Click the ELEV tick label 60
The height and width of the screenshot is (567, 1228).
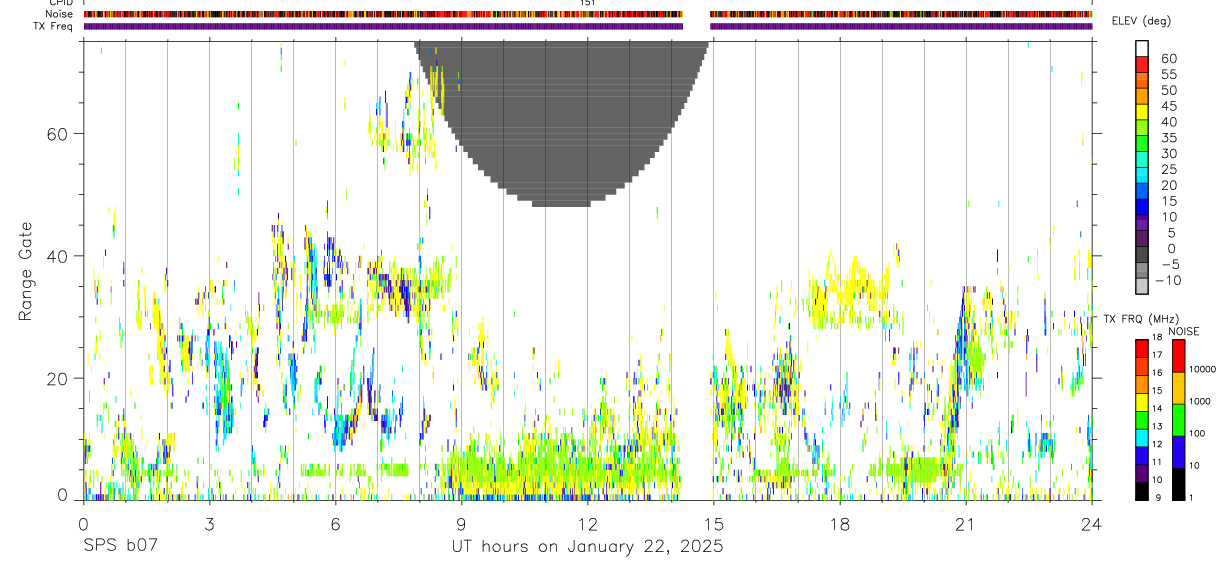pos(1167,59)
